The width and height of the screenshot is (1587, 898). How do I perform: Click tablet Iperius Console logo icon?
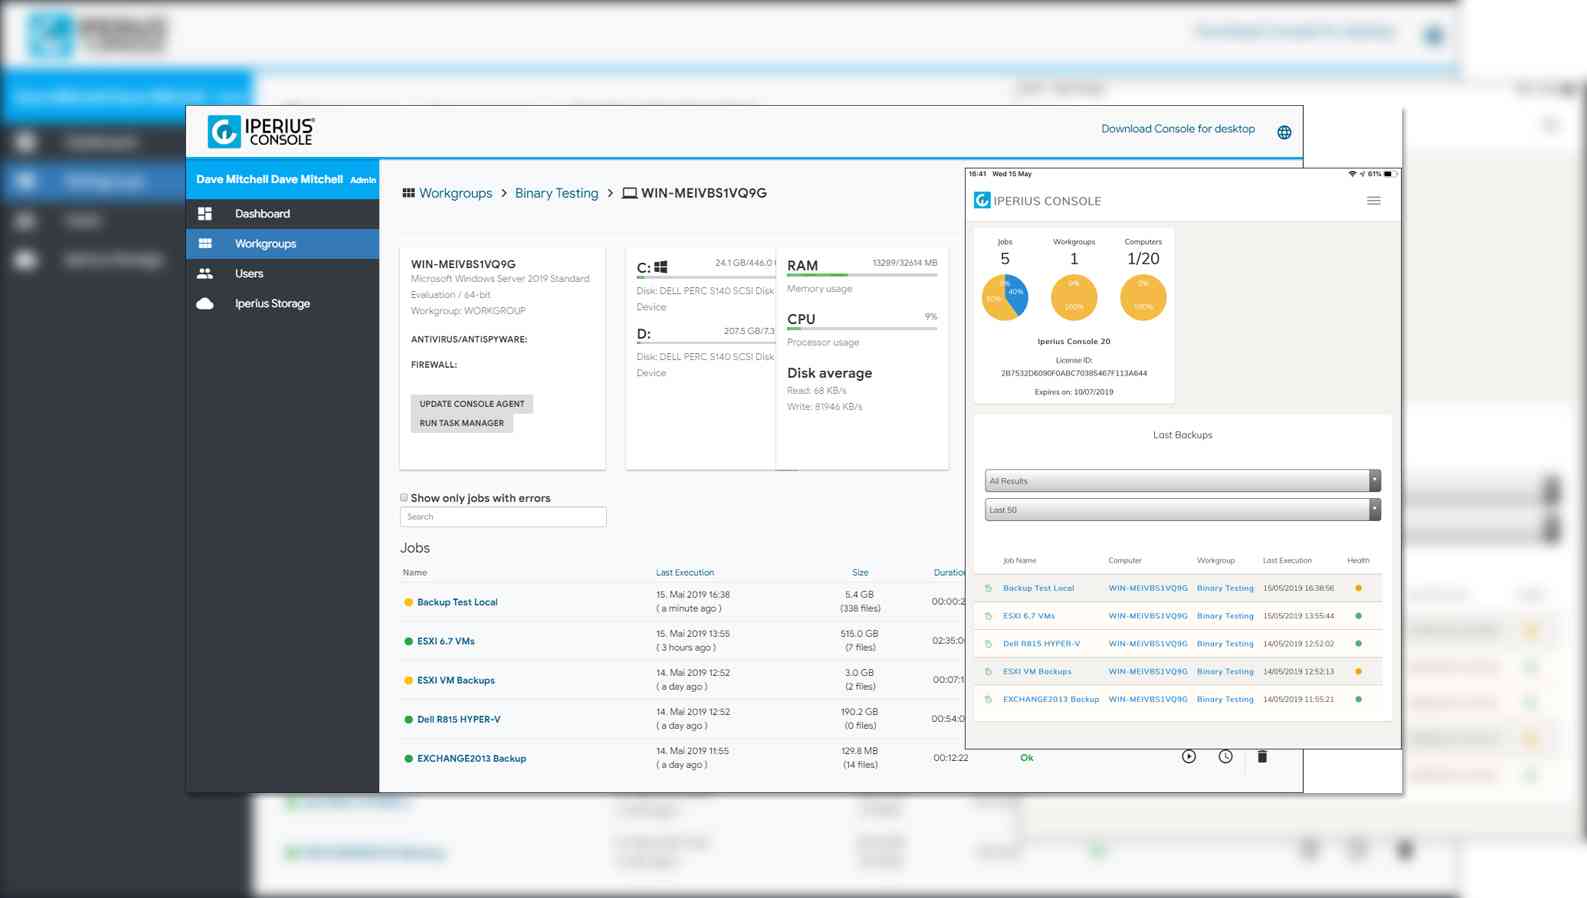pyautogui.click(x=982, y=200)
